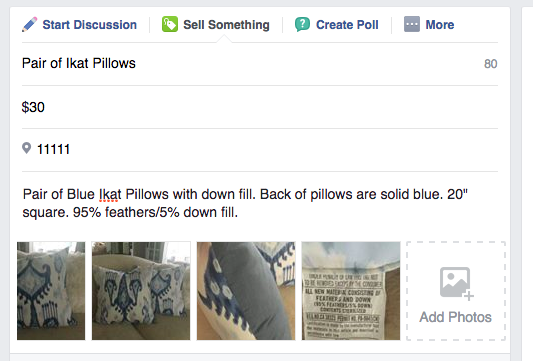Viewport: 533px width, 361px height.
Task: Click the add photo picture icon
Action: click(x=457, y=283)
